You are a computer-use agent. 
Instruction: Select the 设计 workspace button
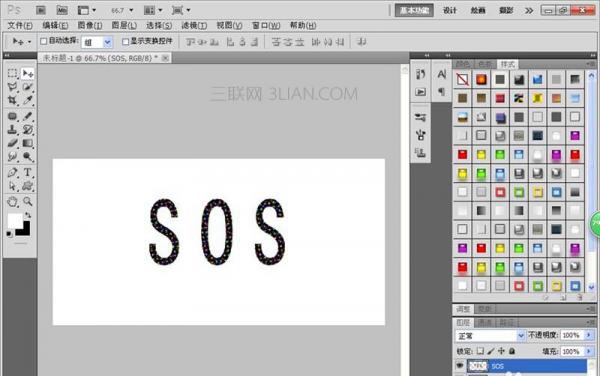click(450, 10)
